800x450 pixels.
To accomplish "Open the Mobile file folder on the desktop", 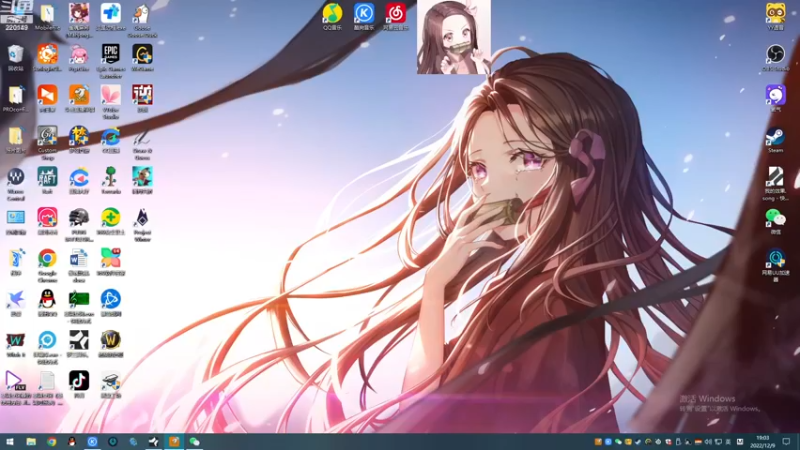I will point(47,14).
